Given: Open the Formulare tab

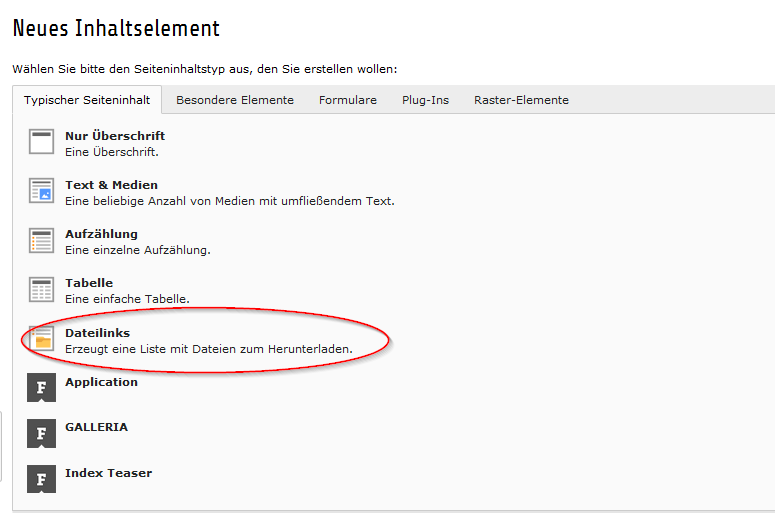Looking at the screenshot, I should pos(347,100).
